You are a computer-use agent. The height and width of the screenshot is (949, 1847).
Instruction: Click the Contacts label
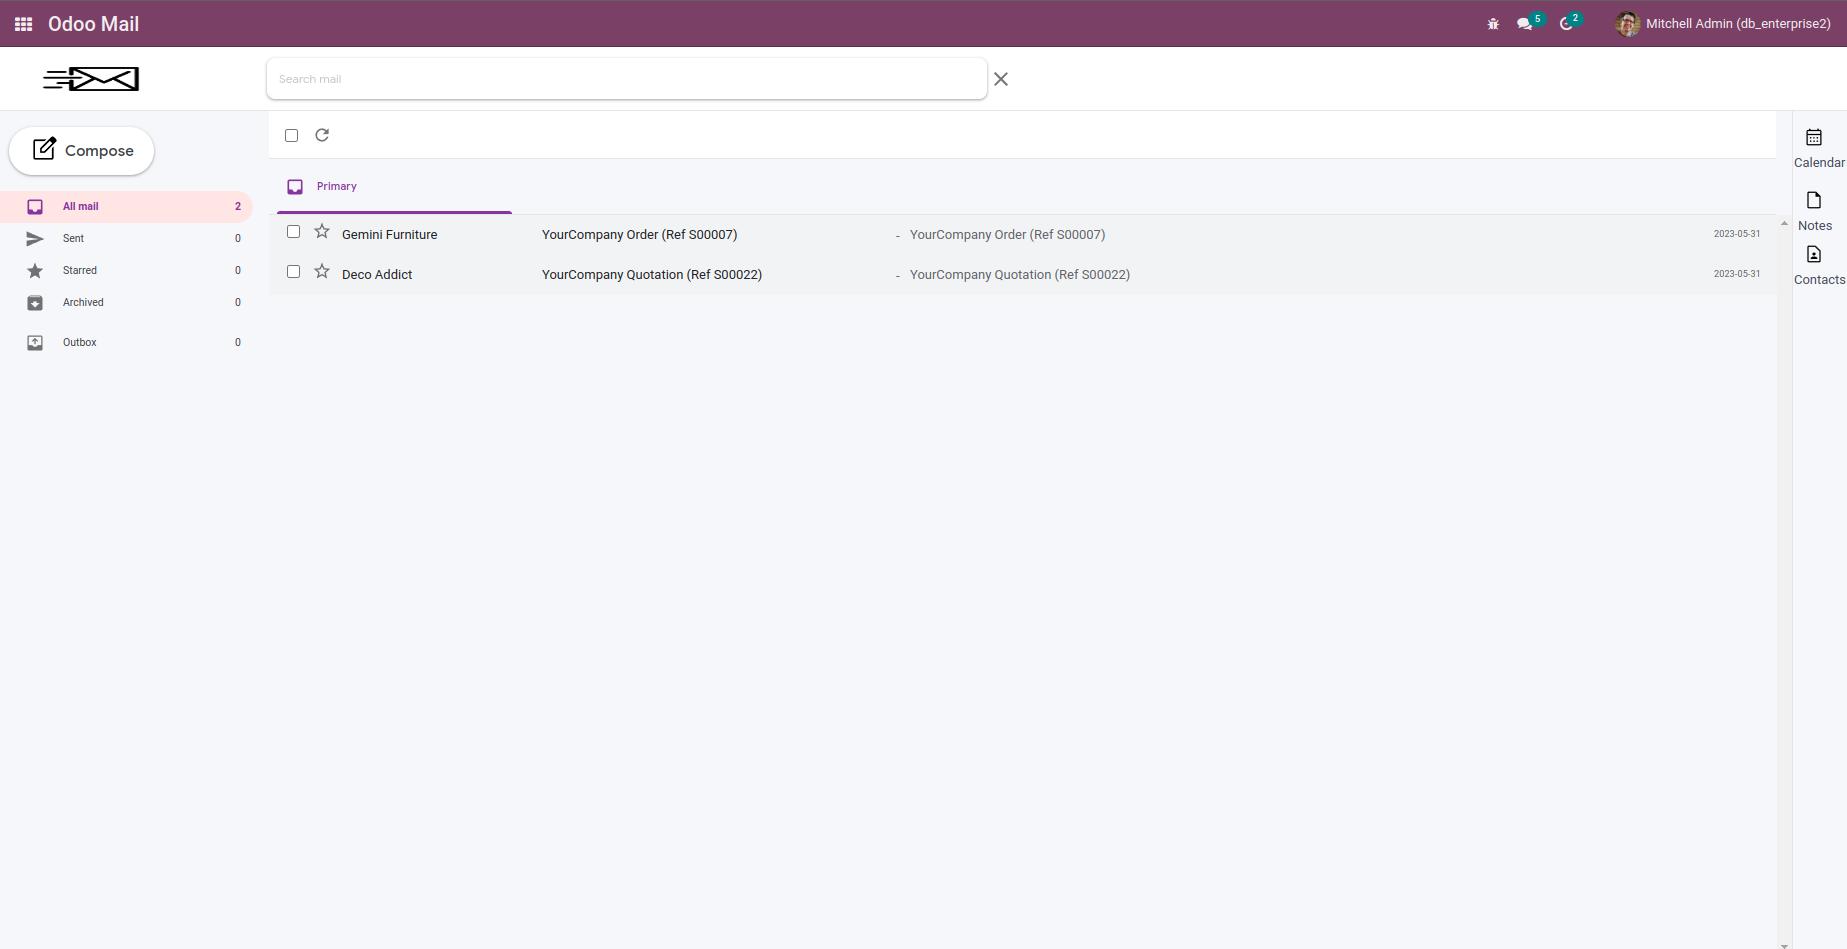point(1819,280)
